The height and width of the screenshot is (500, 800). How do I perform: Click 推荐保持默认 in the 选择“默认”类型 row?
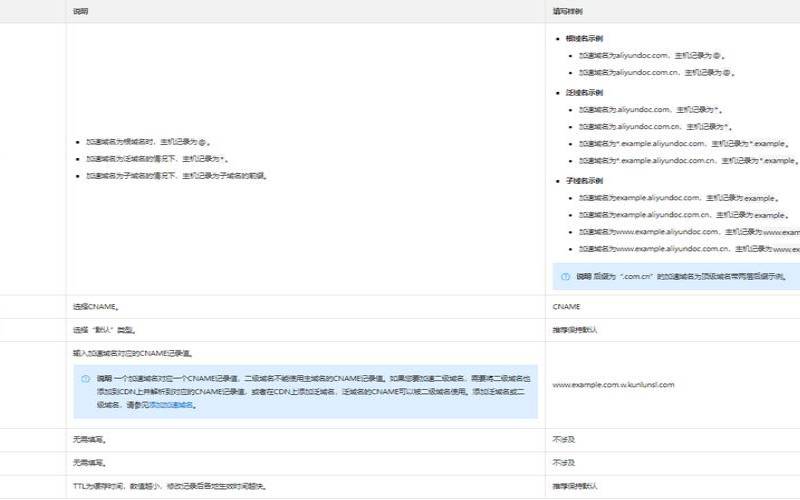tap(575, 330)
